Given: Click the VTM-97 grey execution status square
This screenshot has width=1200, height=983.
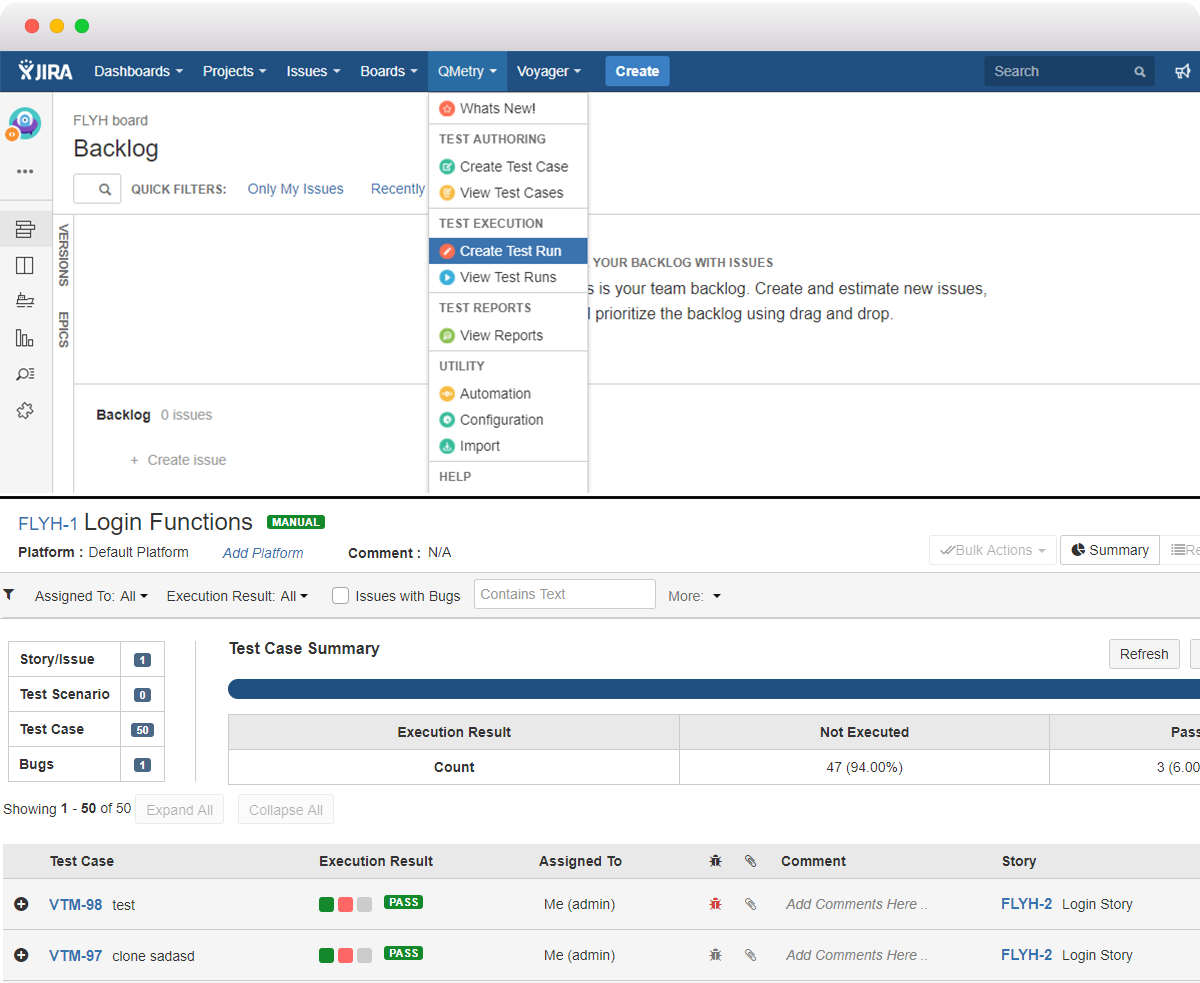Looking at the screenshot, I should coord(364,955).
